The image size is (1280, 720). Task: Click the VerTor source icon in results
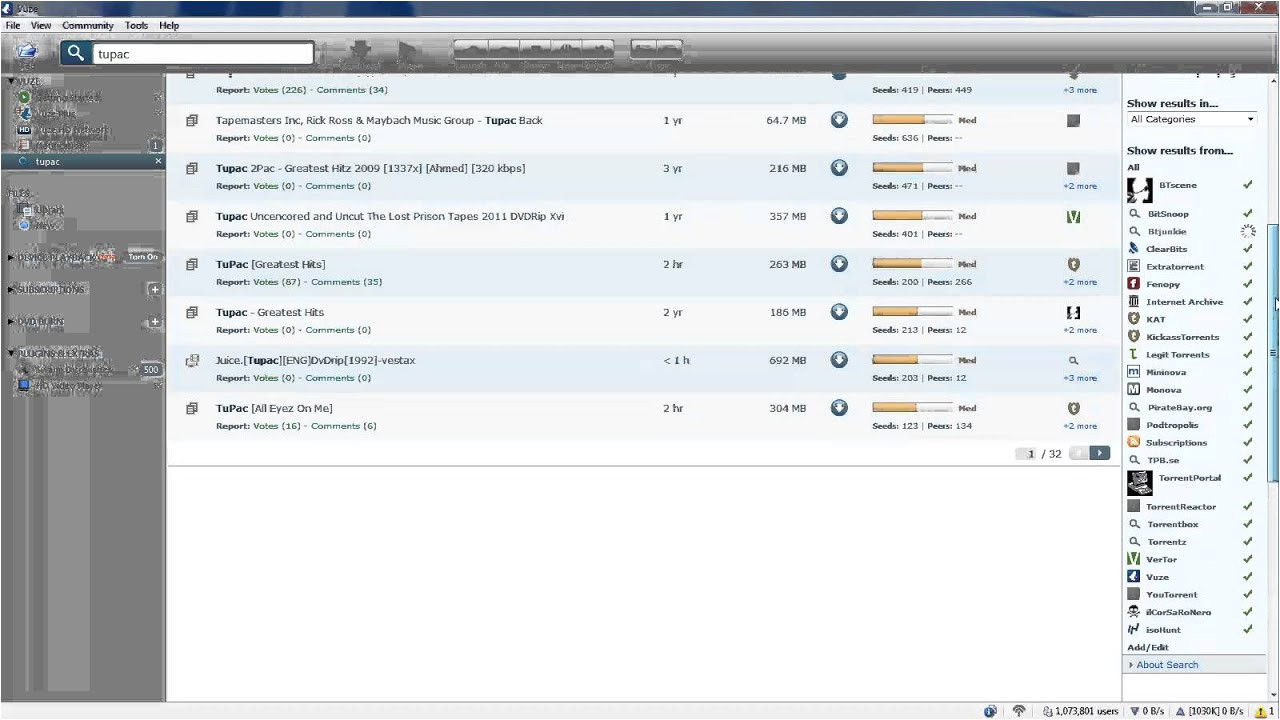click(1073, 216)
